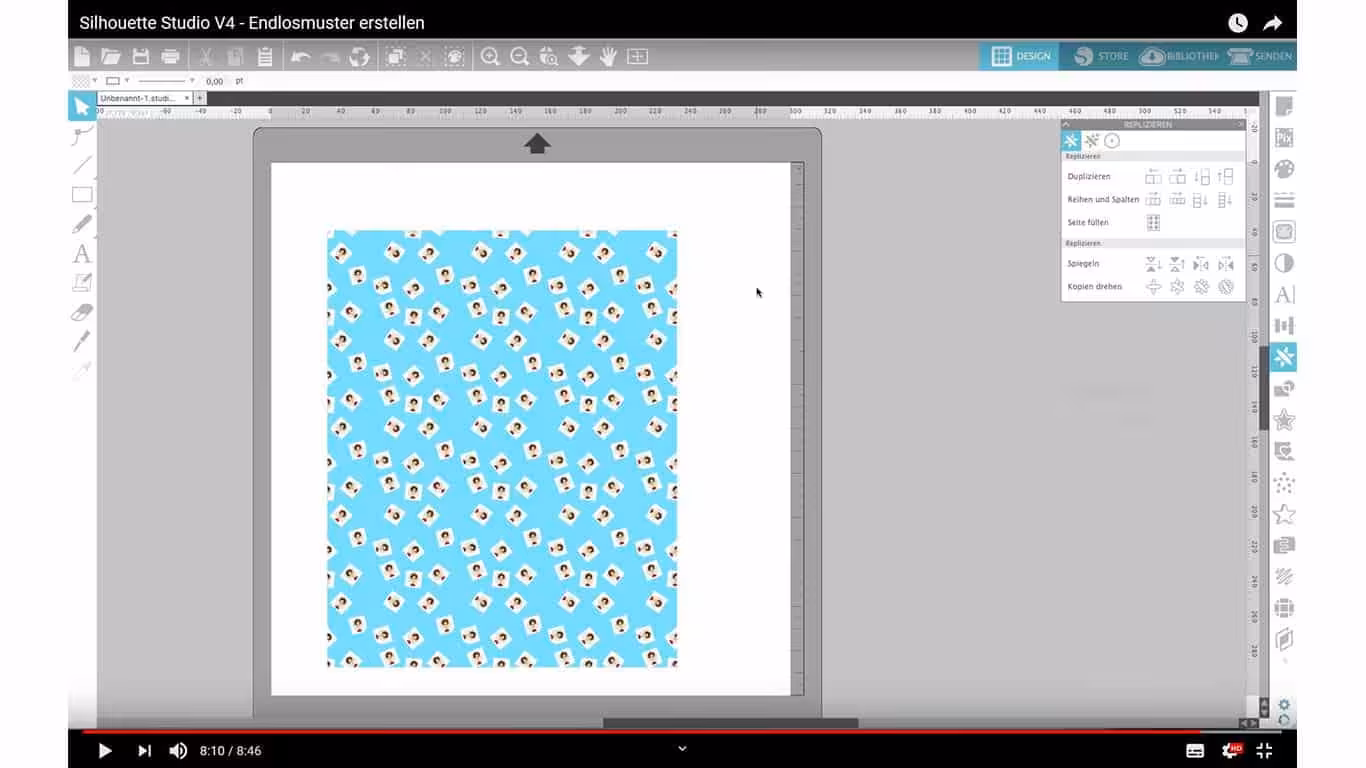Click the Zoom In magnifier icon

pyautogui.click(x=490, y=57)
